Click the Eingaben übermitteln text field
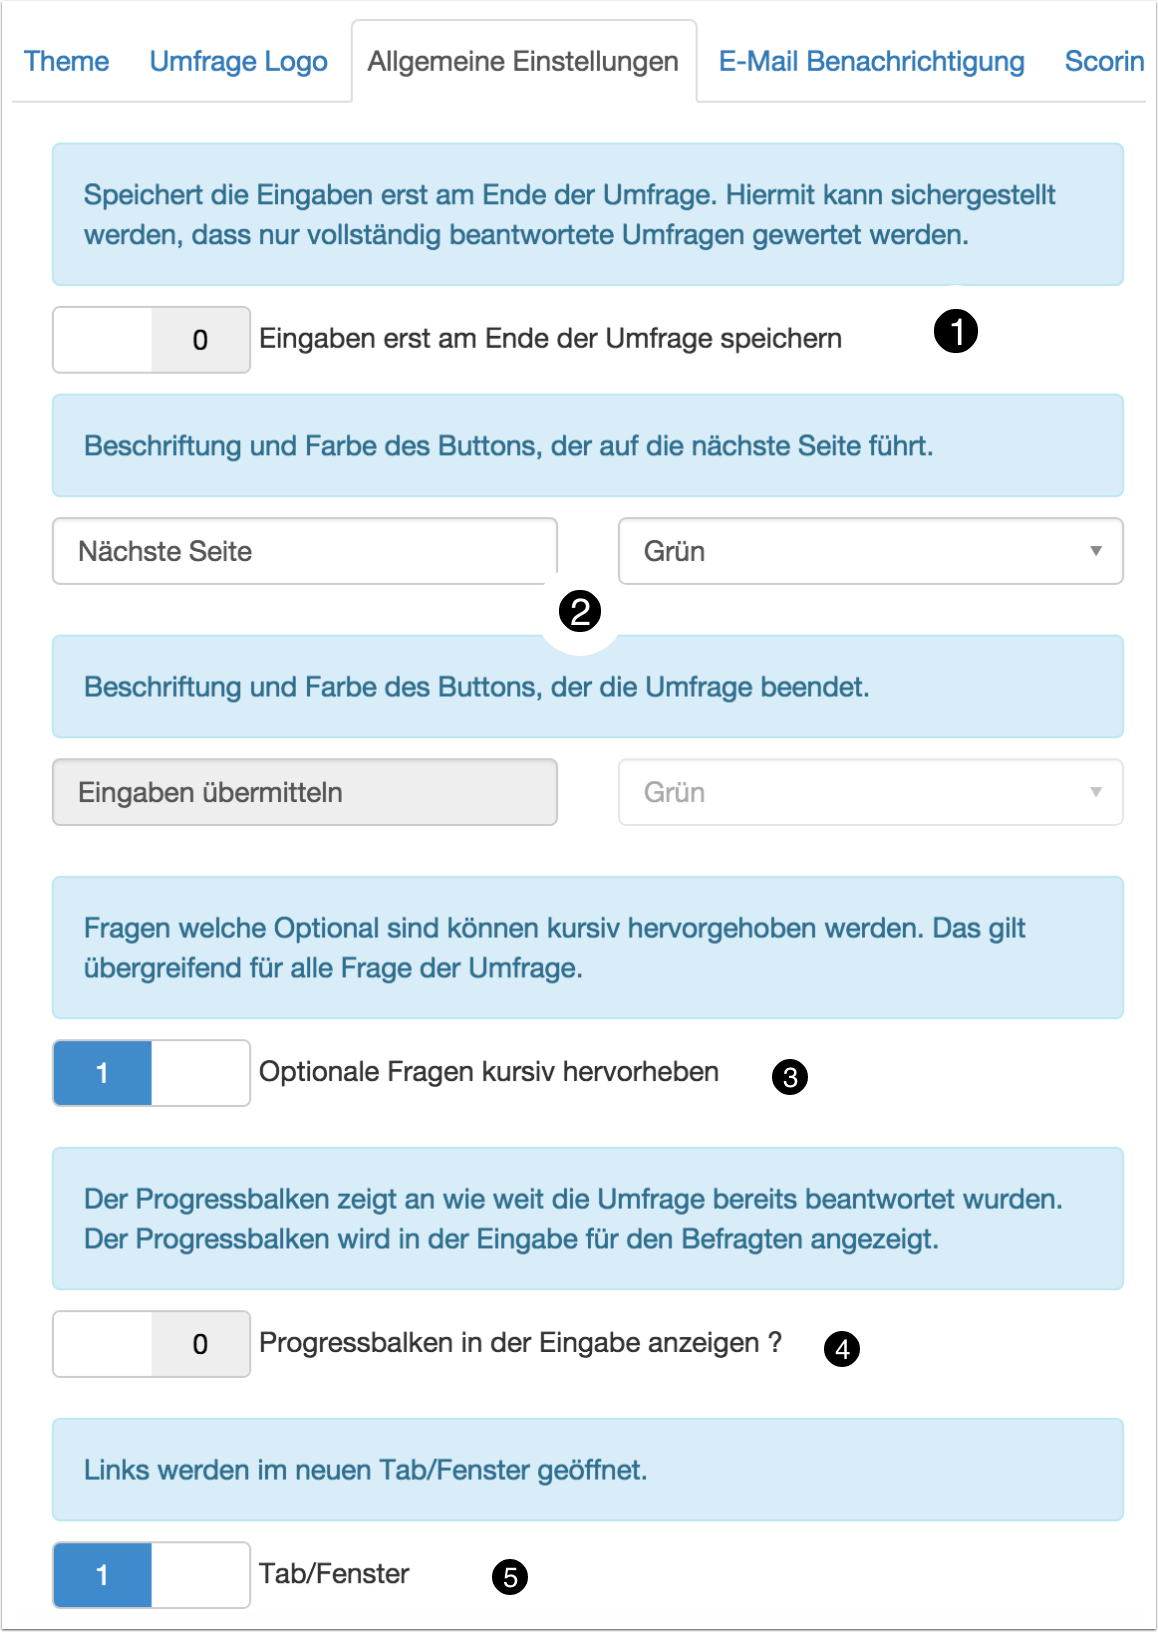Image resolution: width=1158 pixels, height=1632 pixels. click(x=304, y=792)
